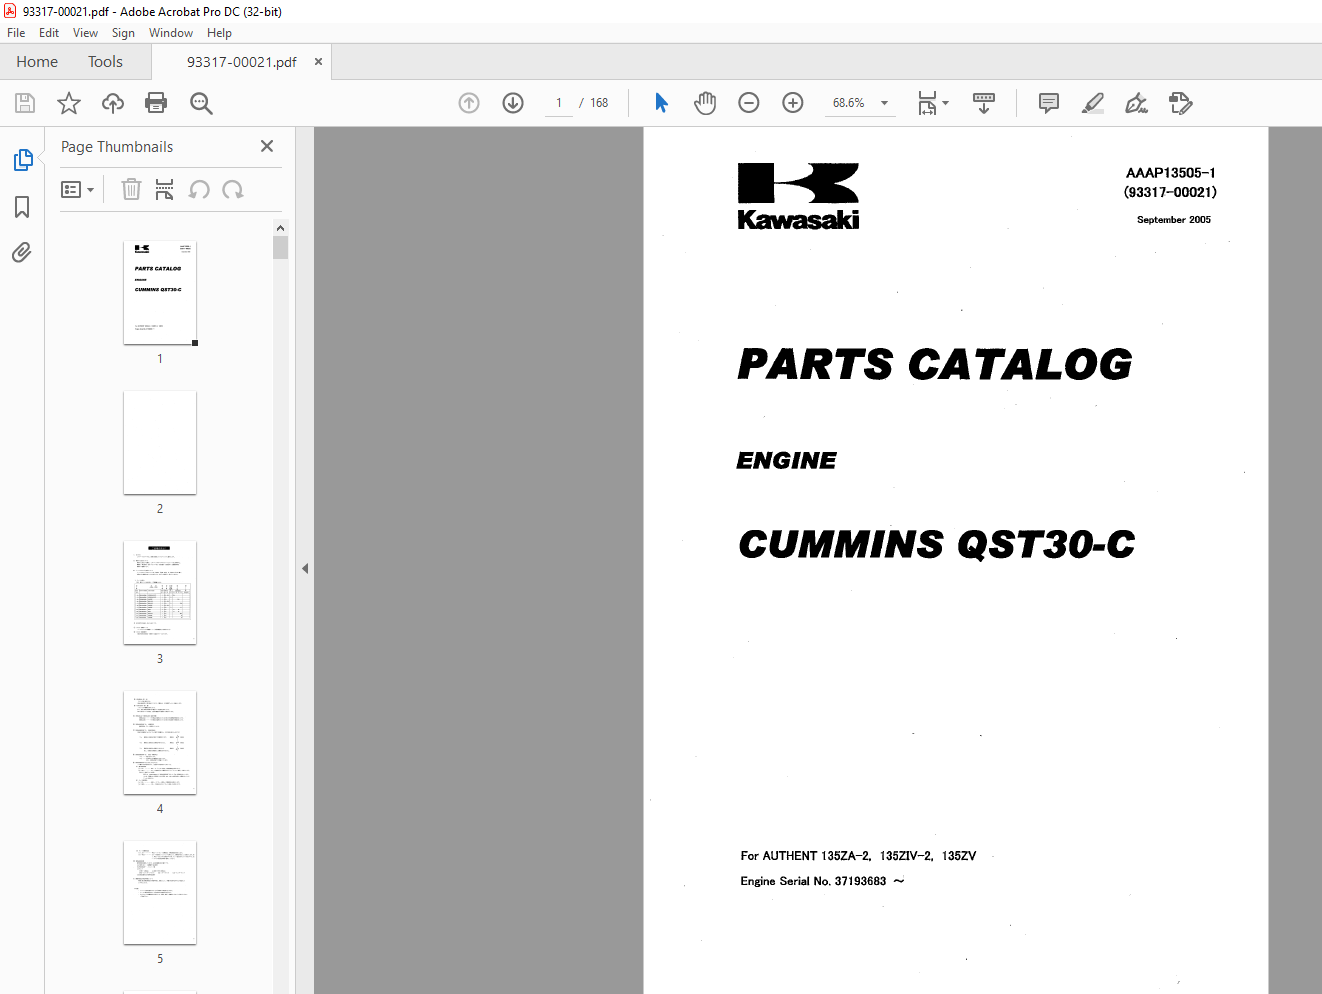Viewport: 1322px width, 994px height.
Task: Click thumbnail panel scrollbar thumb
Action: 280,247
